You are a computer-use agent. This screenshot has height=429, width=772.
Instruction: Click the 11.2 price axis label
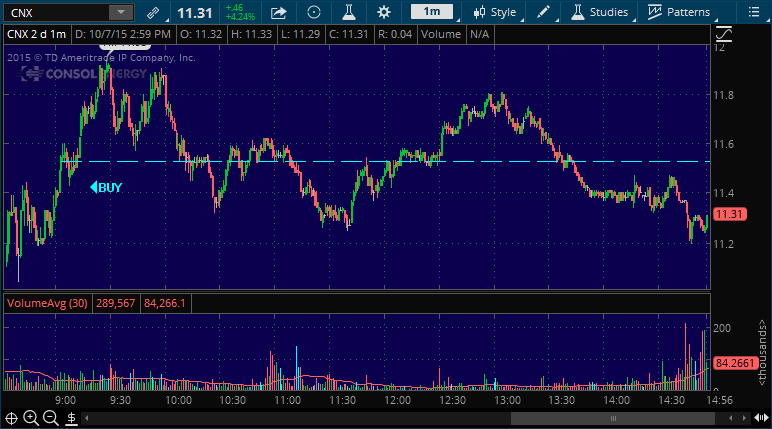click(x=723, y=244)
